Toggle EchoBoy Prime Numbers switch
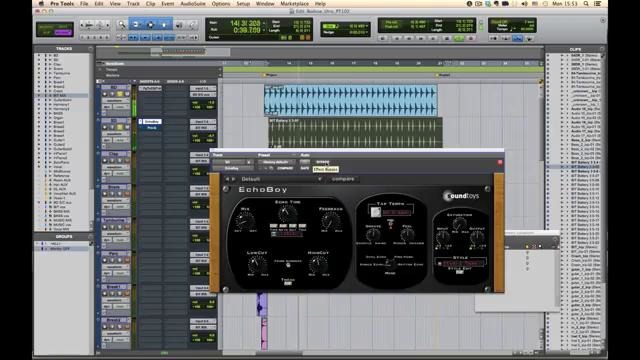Screen dimensions: 640x360 [x=288, y=265]
